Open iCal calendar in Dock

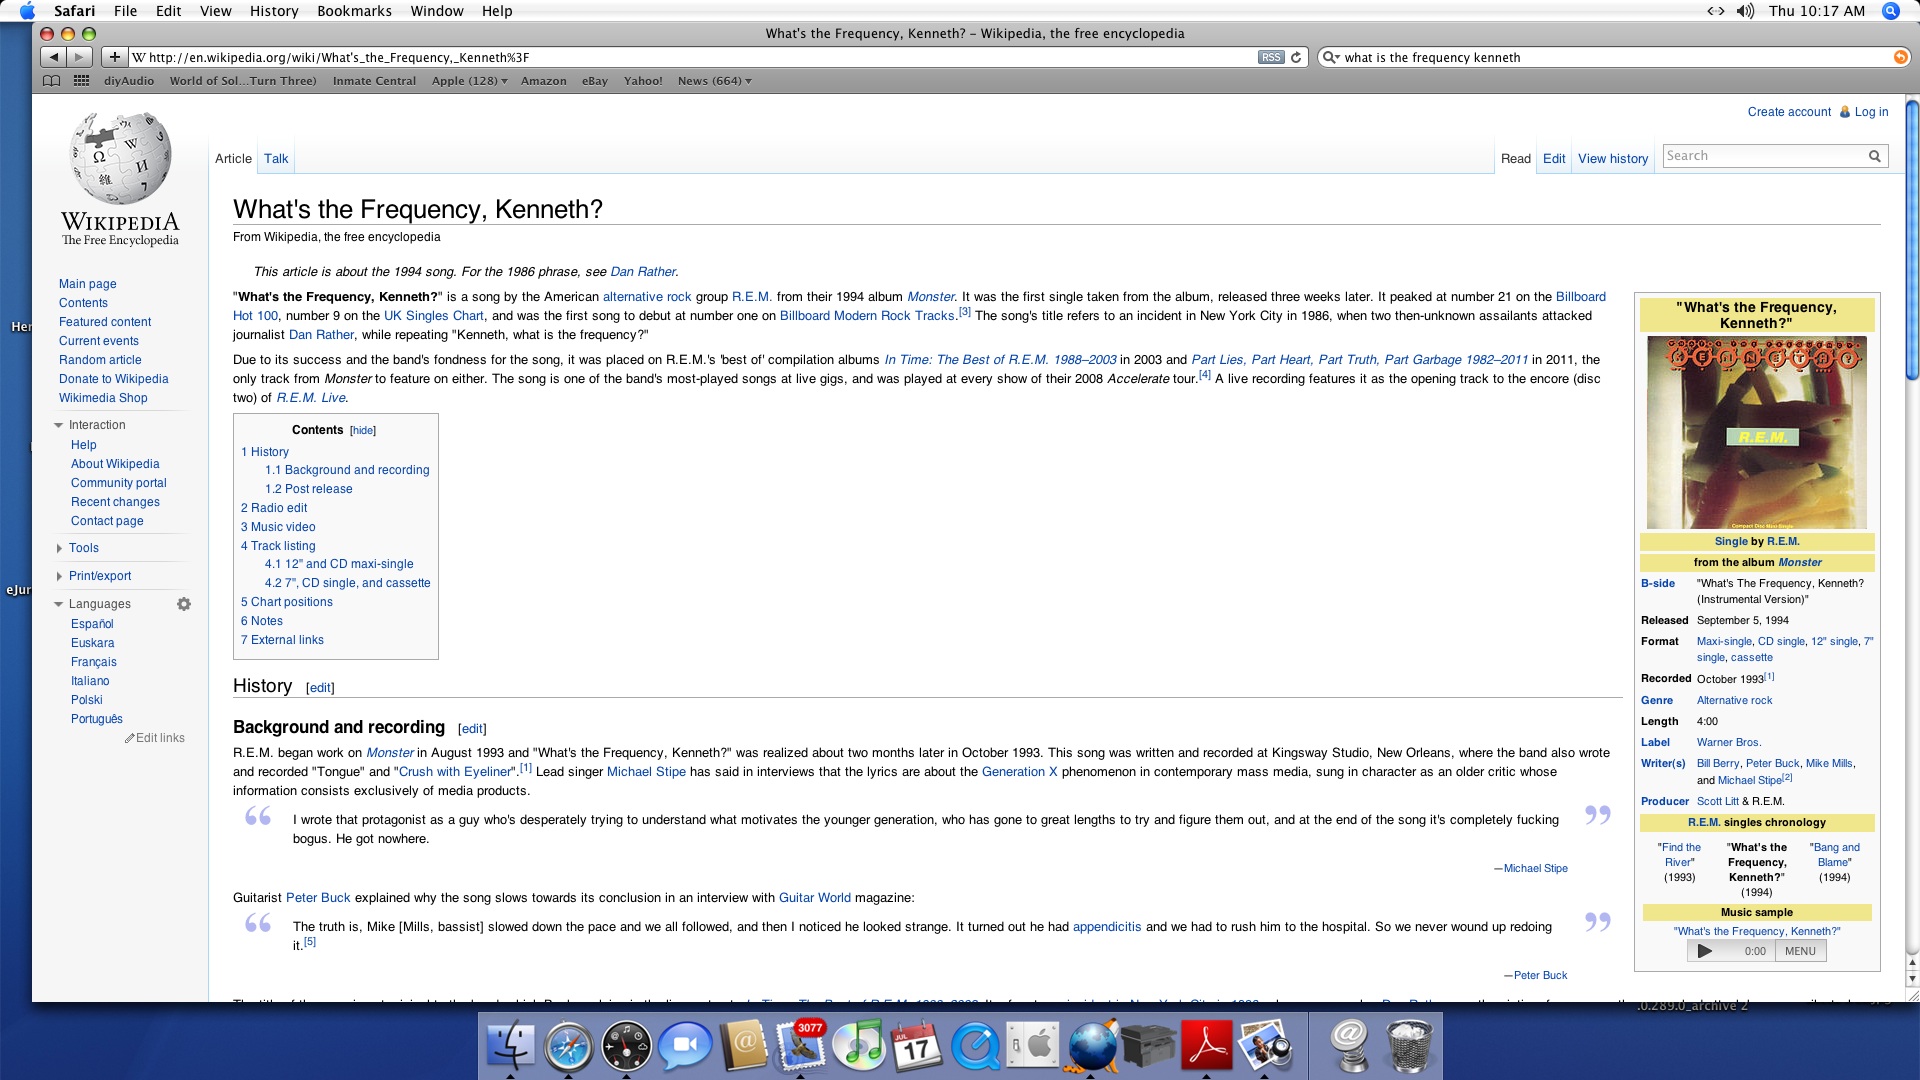[916, 1045]
